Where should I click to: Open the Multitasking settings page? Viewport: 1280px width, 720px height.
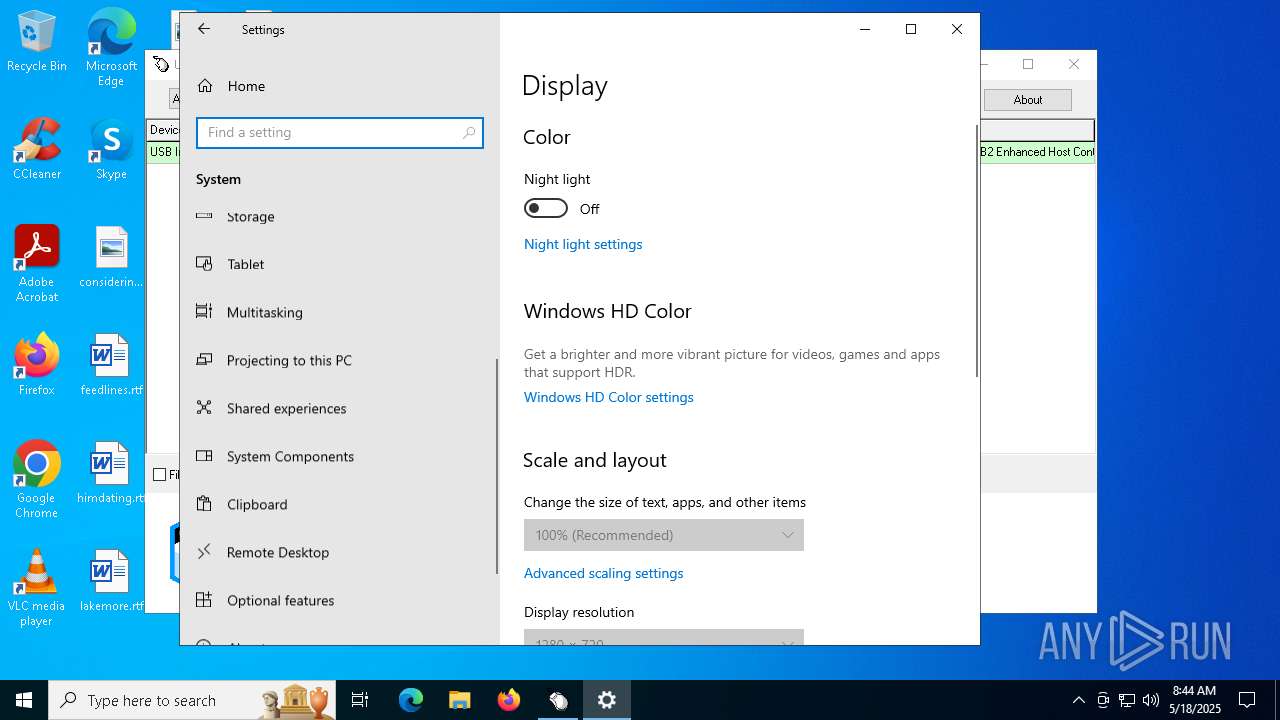point(340,312)
